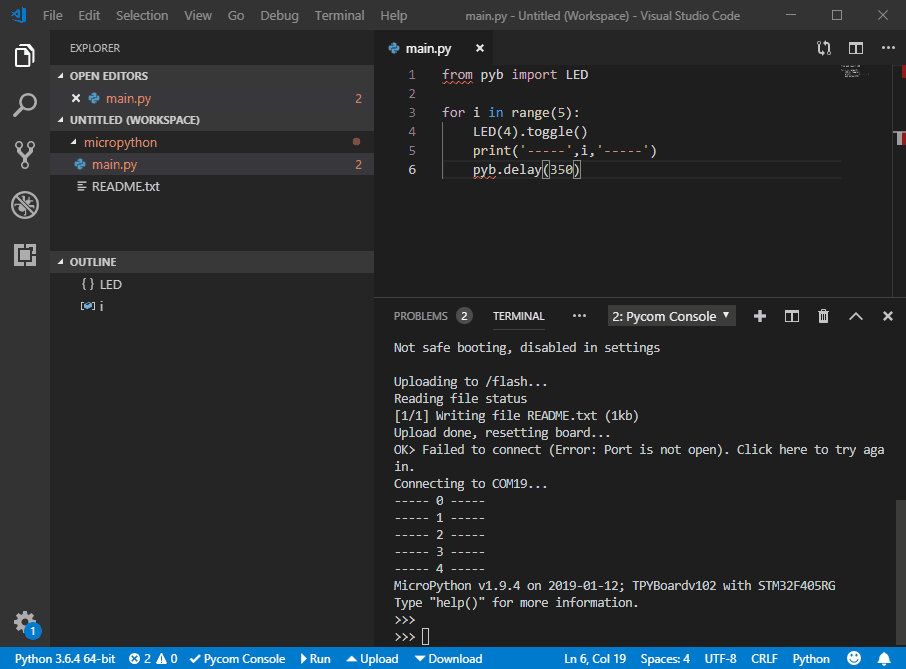Close the main.py editor tab
This screenshot has height=669, width=906.
[480, 48]
